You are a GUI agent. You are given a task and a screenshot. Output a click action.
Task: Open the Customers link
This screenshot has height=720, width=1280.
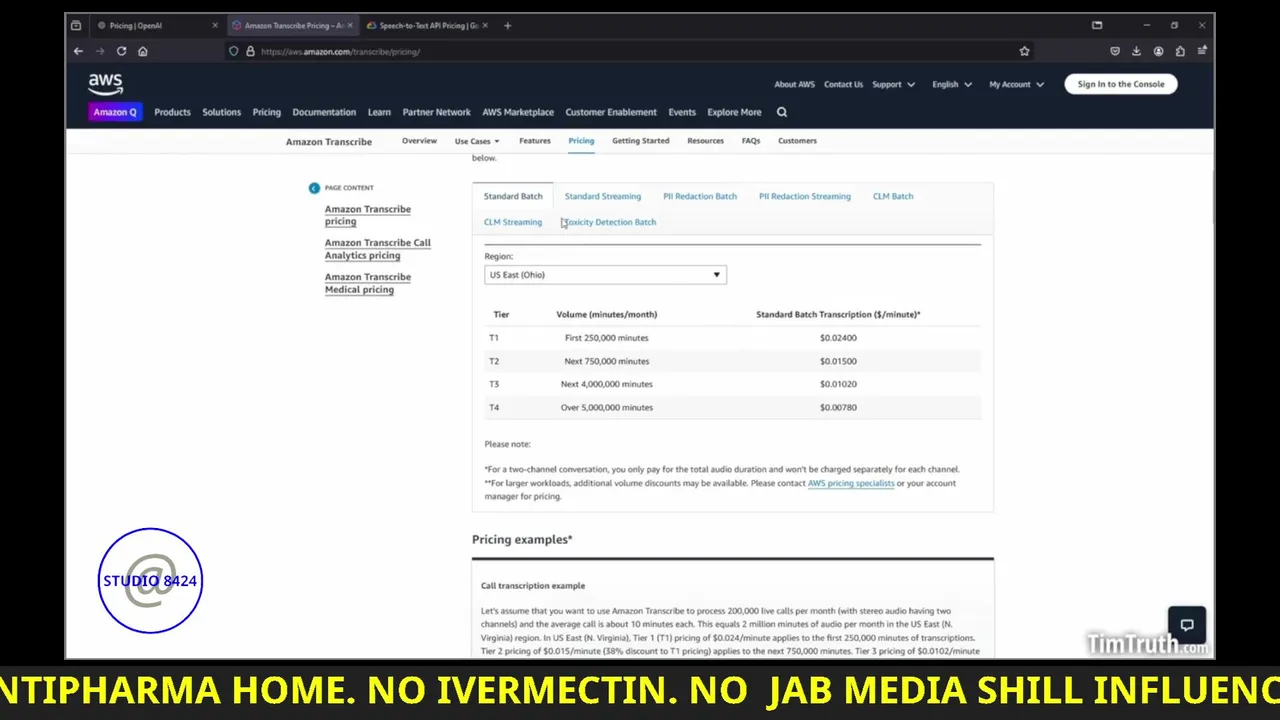click(x=797, y=141)
